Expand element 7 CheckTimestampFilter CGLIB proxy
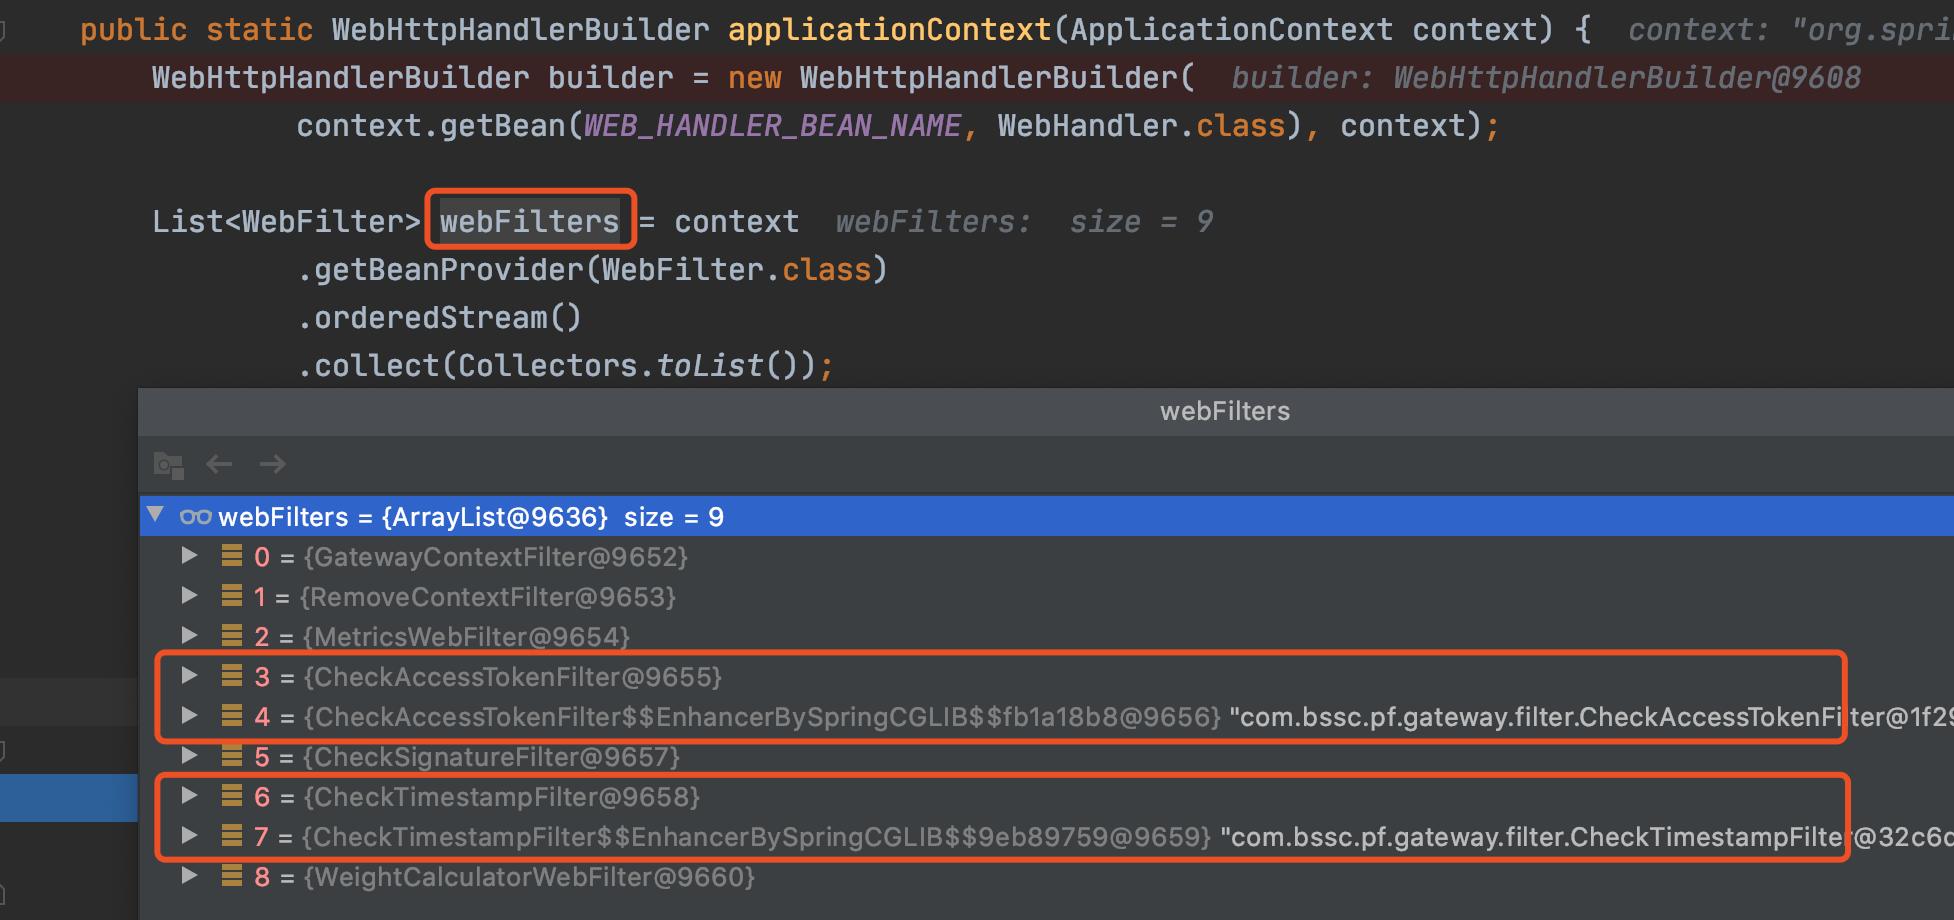 189,836
